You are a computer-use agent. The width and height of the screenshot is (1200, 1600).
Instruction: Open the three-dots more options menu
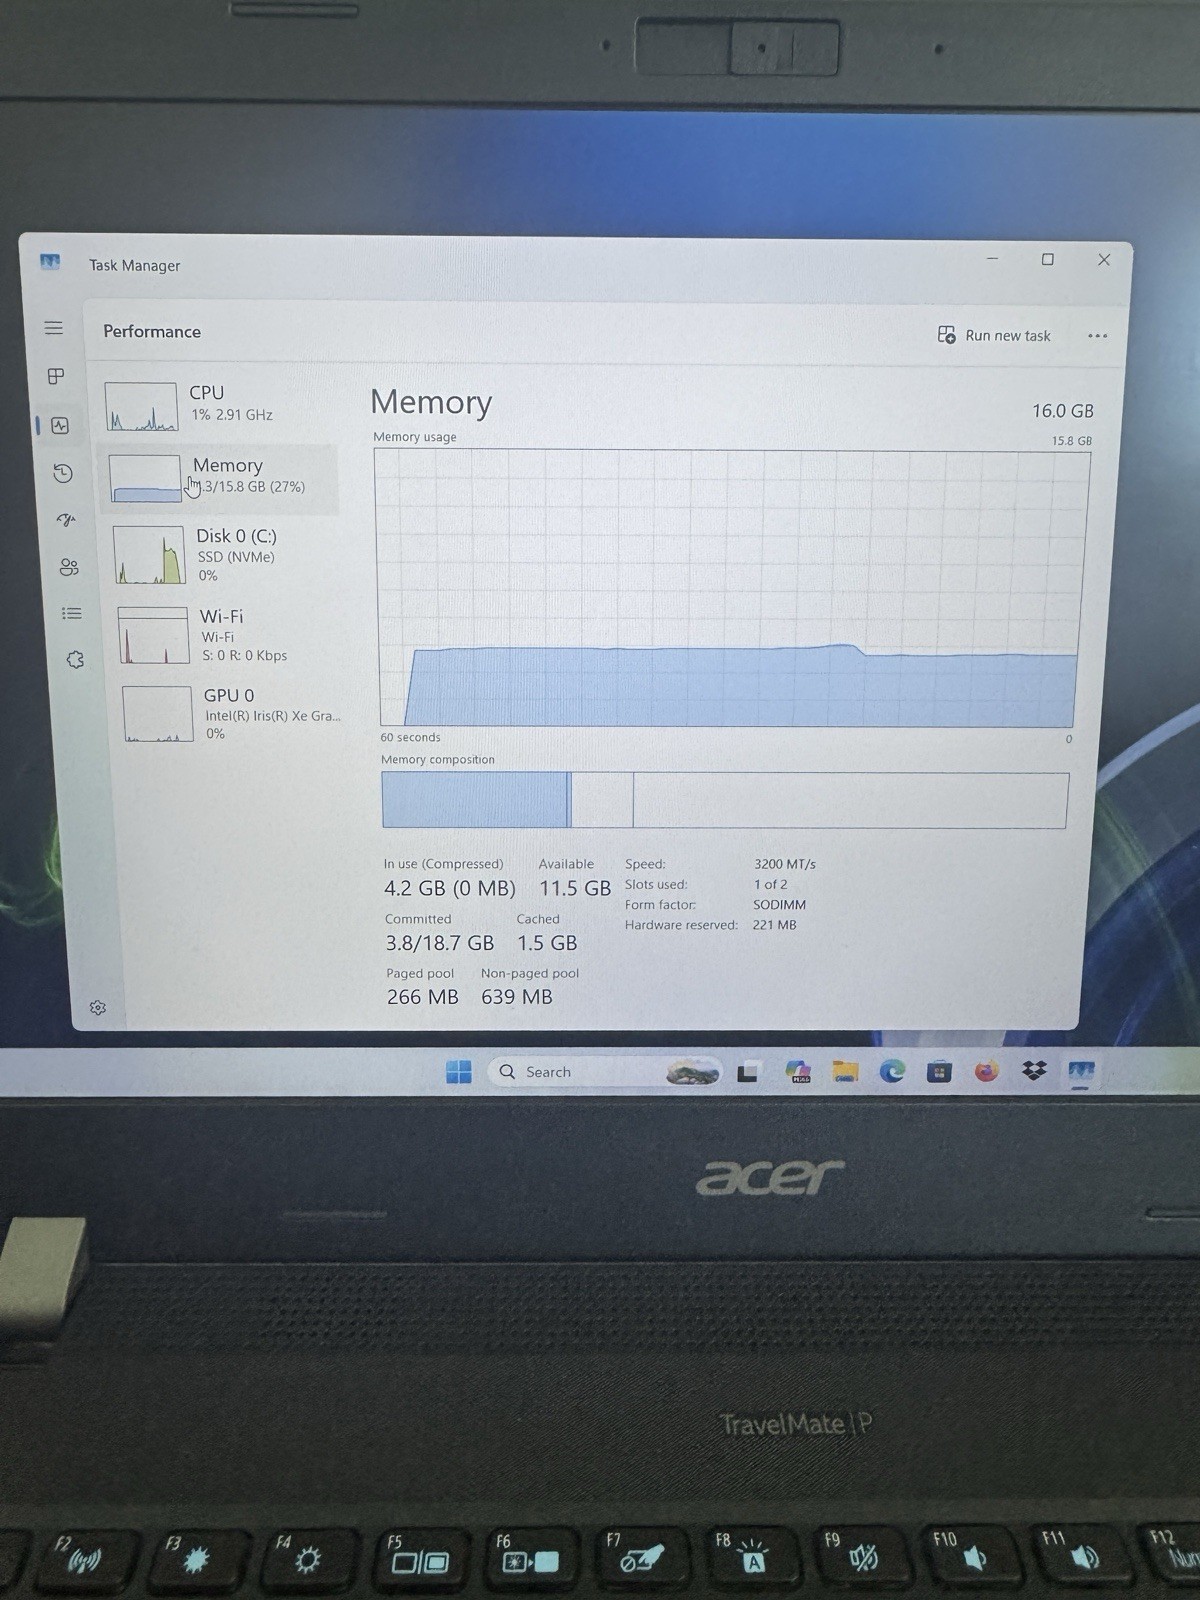tap(1097, 336)
